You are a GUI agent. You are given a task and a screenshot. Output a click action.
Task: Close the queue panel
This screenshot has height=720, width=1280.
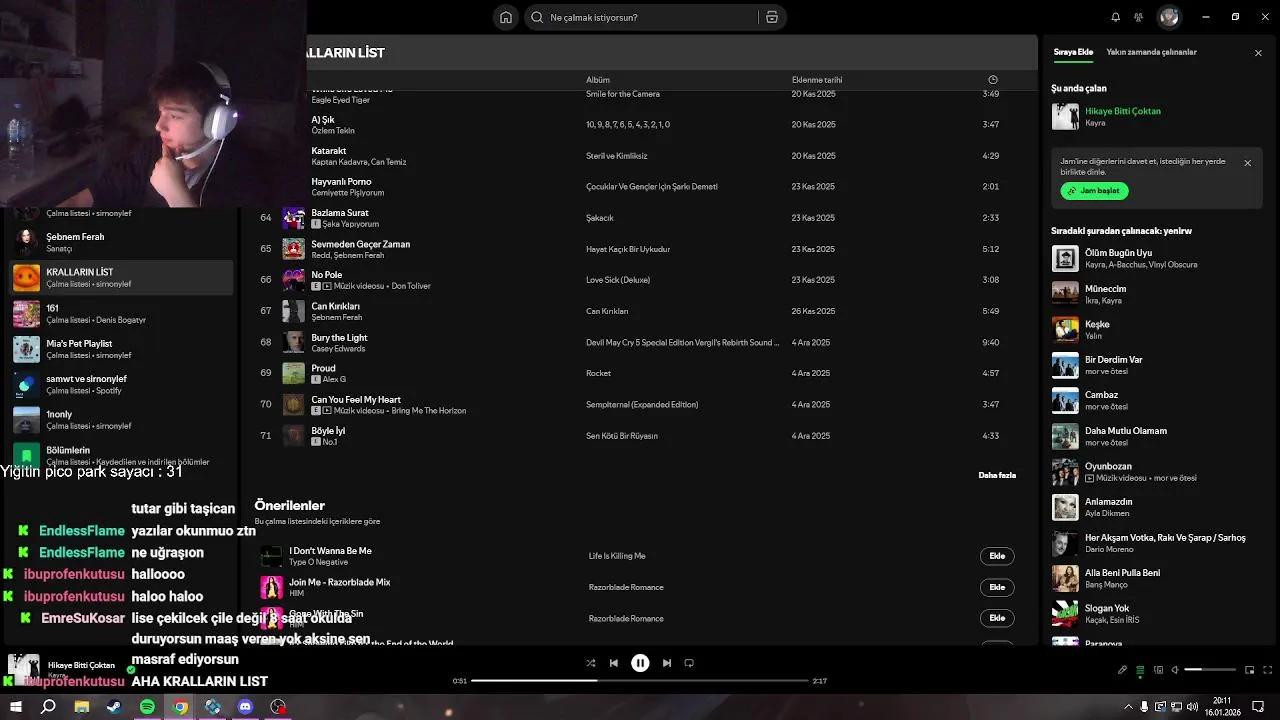1258,53
